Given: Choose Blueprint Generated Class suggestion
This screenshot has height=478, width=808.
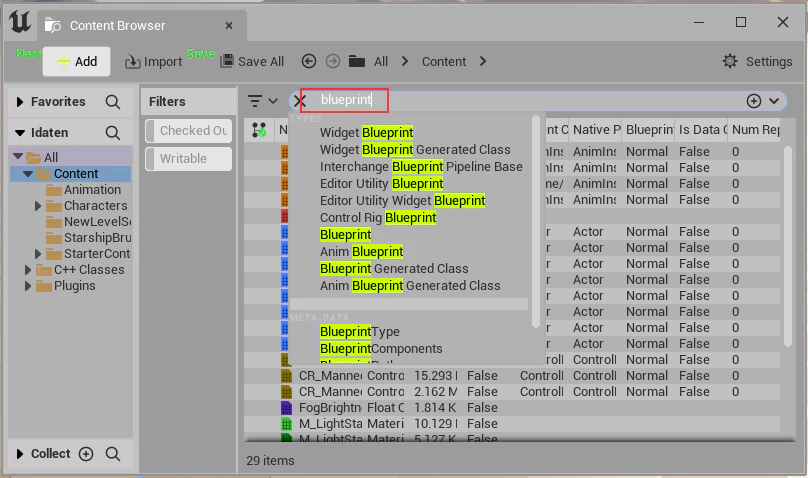Looking at the screenshot, I should pos(394,269).
